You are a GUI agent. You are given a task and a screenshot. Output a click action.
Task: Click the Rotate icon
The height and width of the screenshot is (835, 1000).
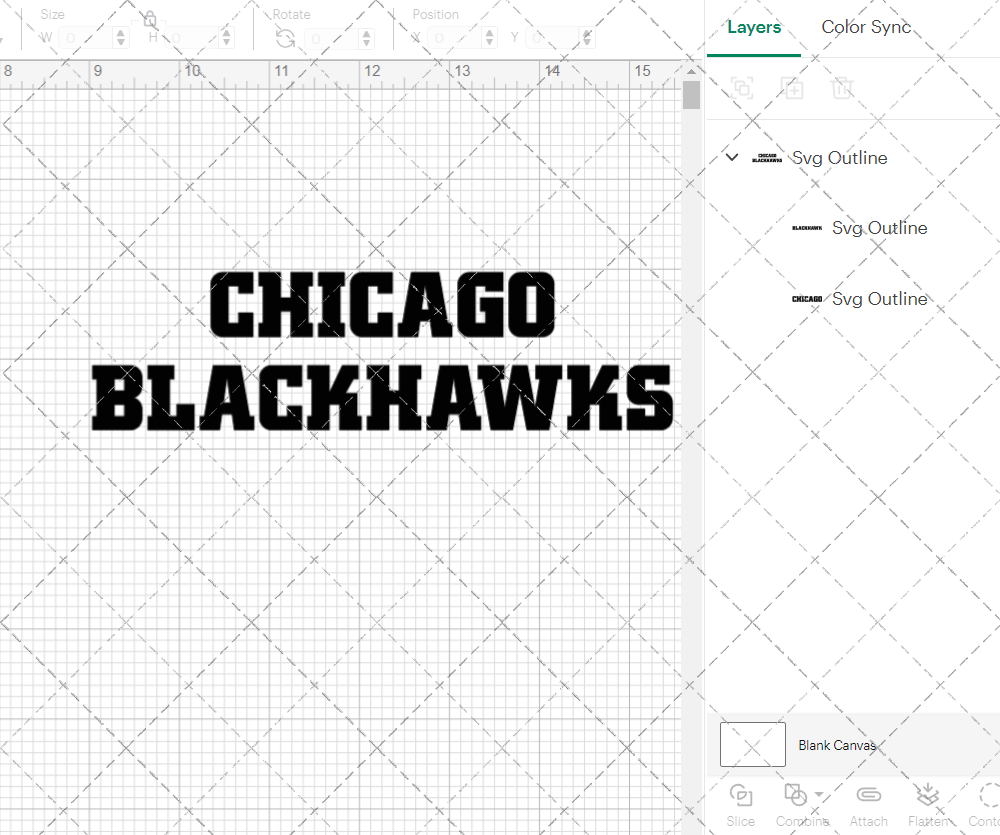click(285, 39)
